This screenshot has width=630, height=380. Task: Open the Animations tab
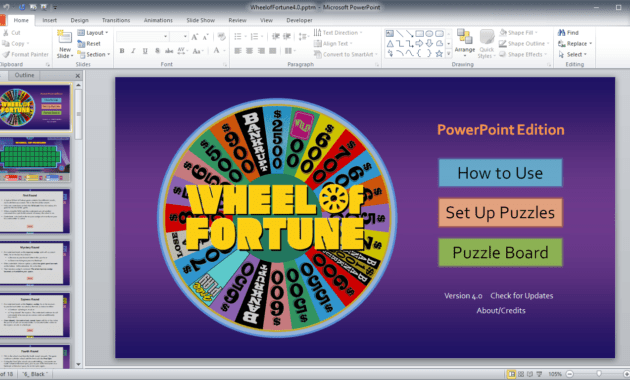[x=158, y=20]
